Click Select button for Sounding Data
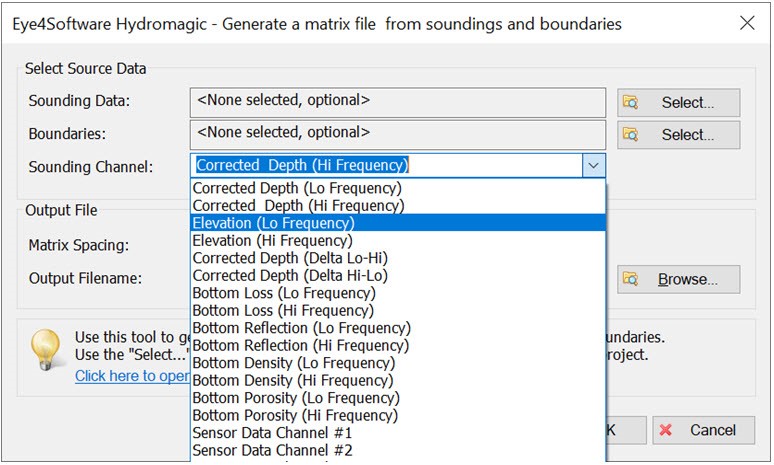Viewport: 774px width, 465px height. [678, 103]
